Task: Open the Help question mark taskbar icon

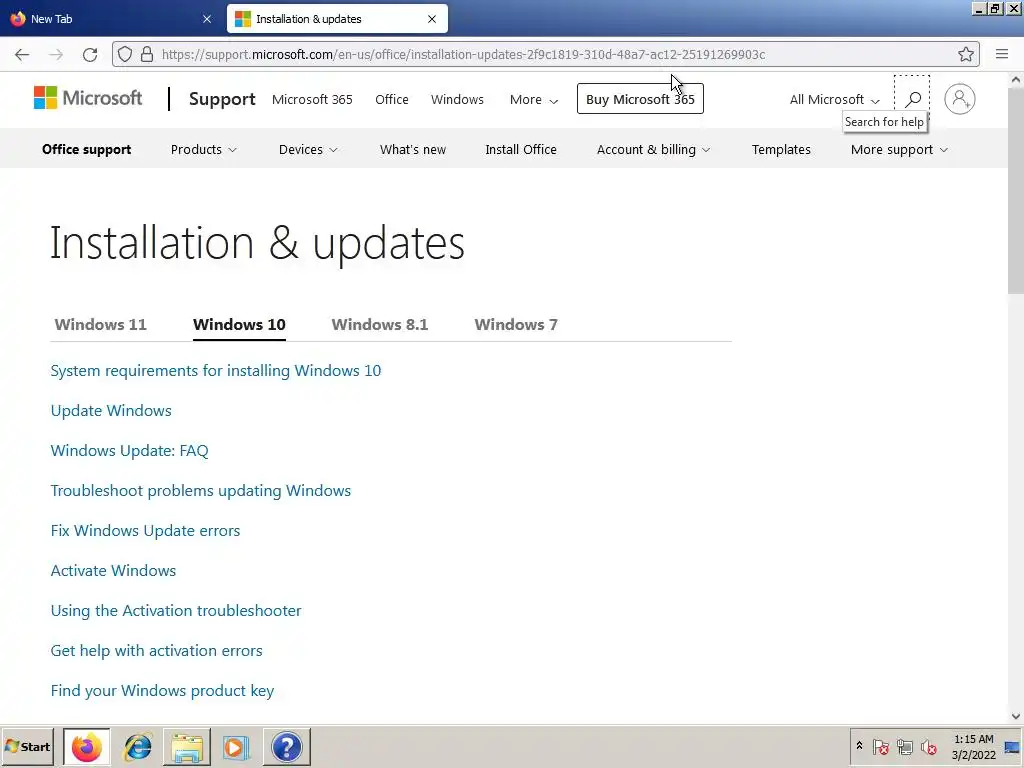Action: (286, 746)
